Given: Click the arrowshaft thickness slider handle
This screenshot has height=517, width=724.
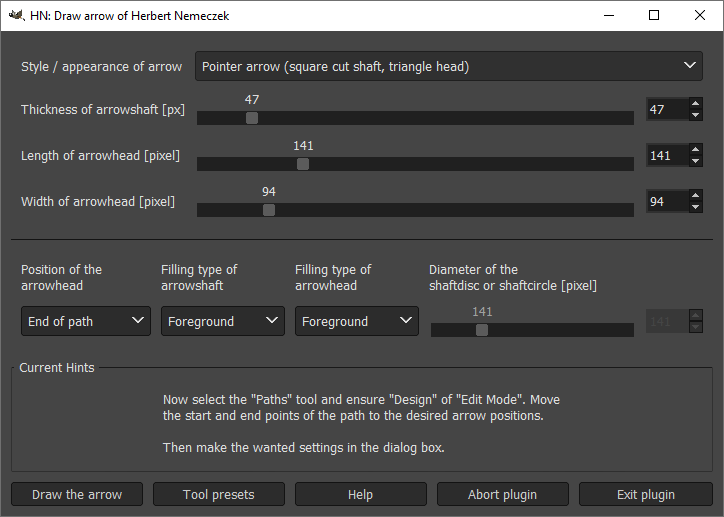Looking at the screenshot, I should pos(252,118).
